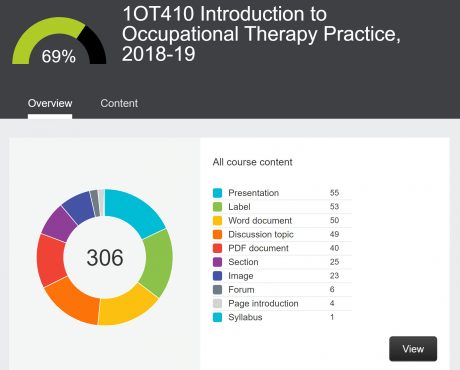The height and width of the screenshot is (370, 460).
Task: Switch to the Content tab
Action: tap(119, 103)
